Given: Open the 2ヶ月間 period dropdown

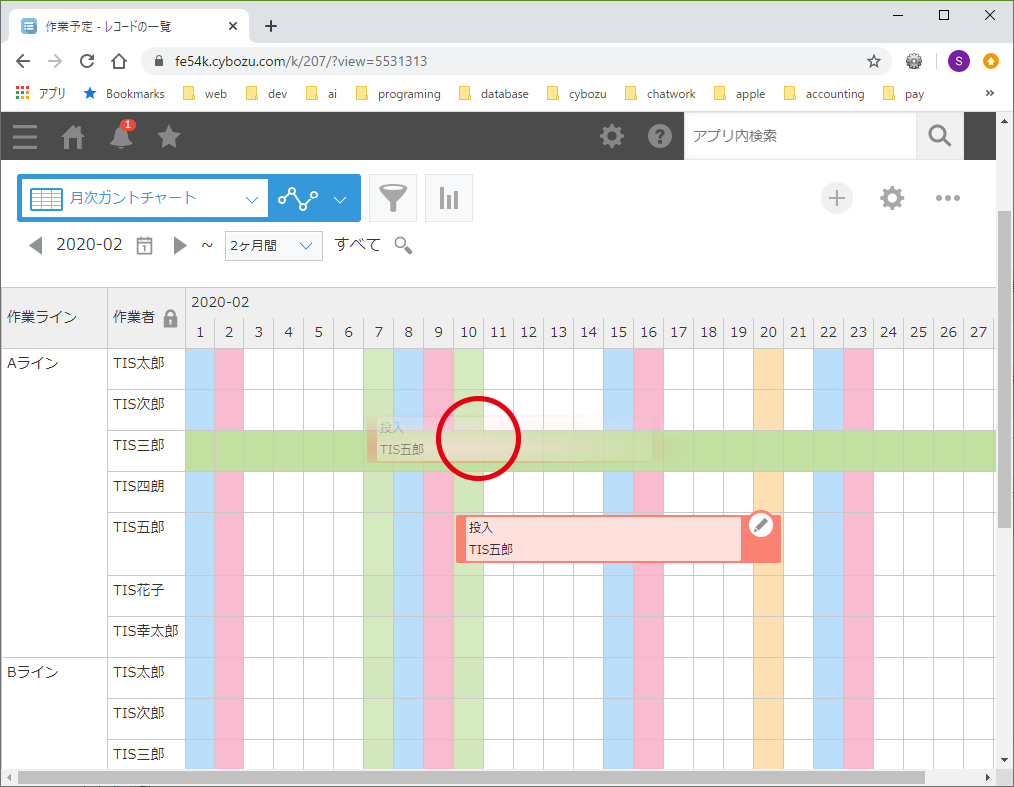Looking at the screenshot, I should pos(274,245).
